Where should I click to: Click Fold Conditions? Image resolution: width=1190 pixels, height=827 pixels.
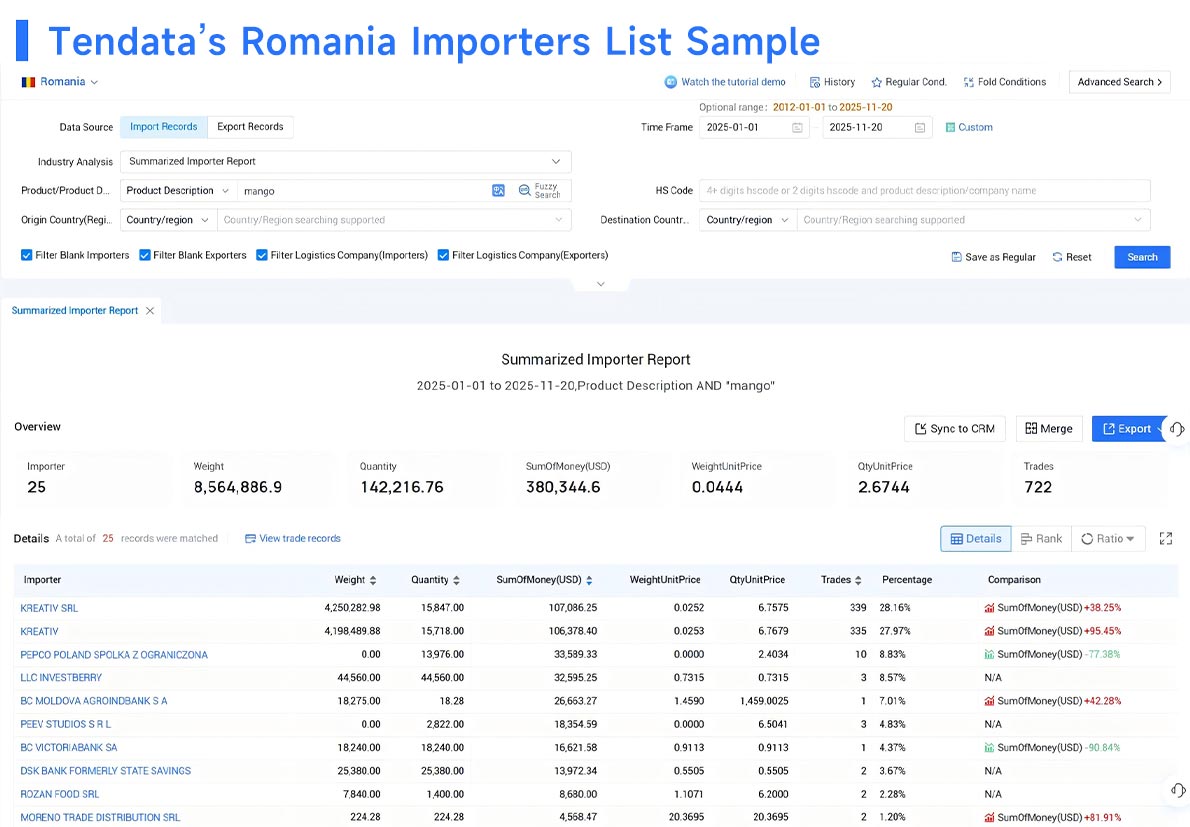pyautogui.click(x=1005, y=82)
